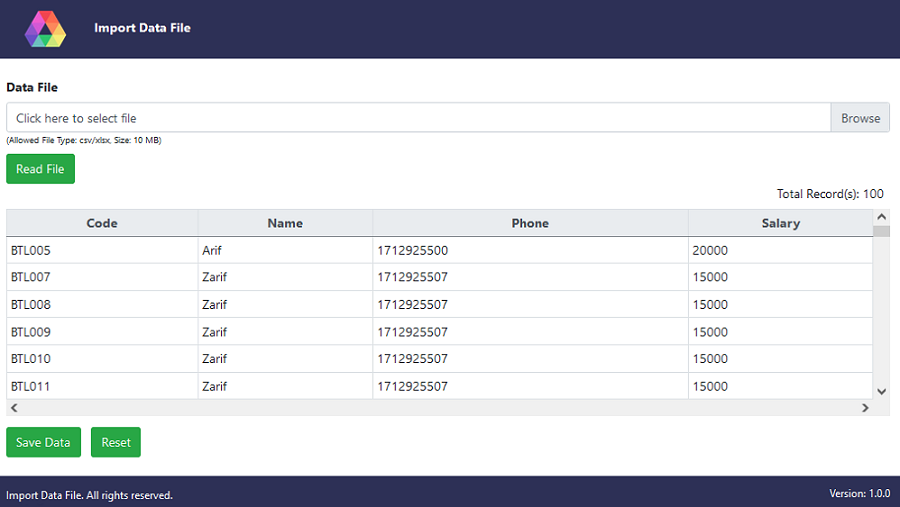Click the scroll right arrow below table
The height and width of the screenshot is (507, 900).
[866, 408]
